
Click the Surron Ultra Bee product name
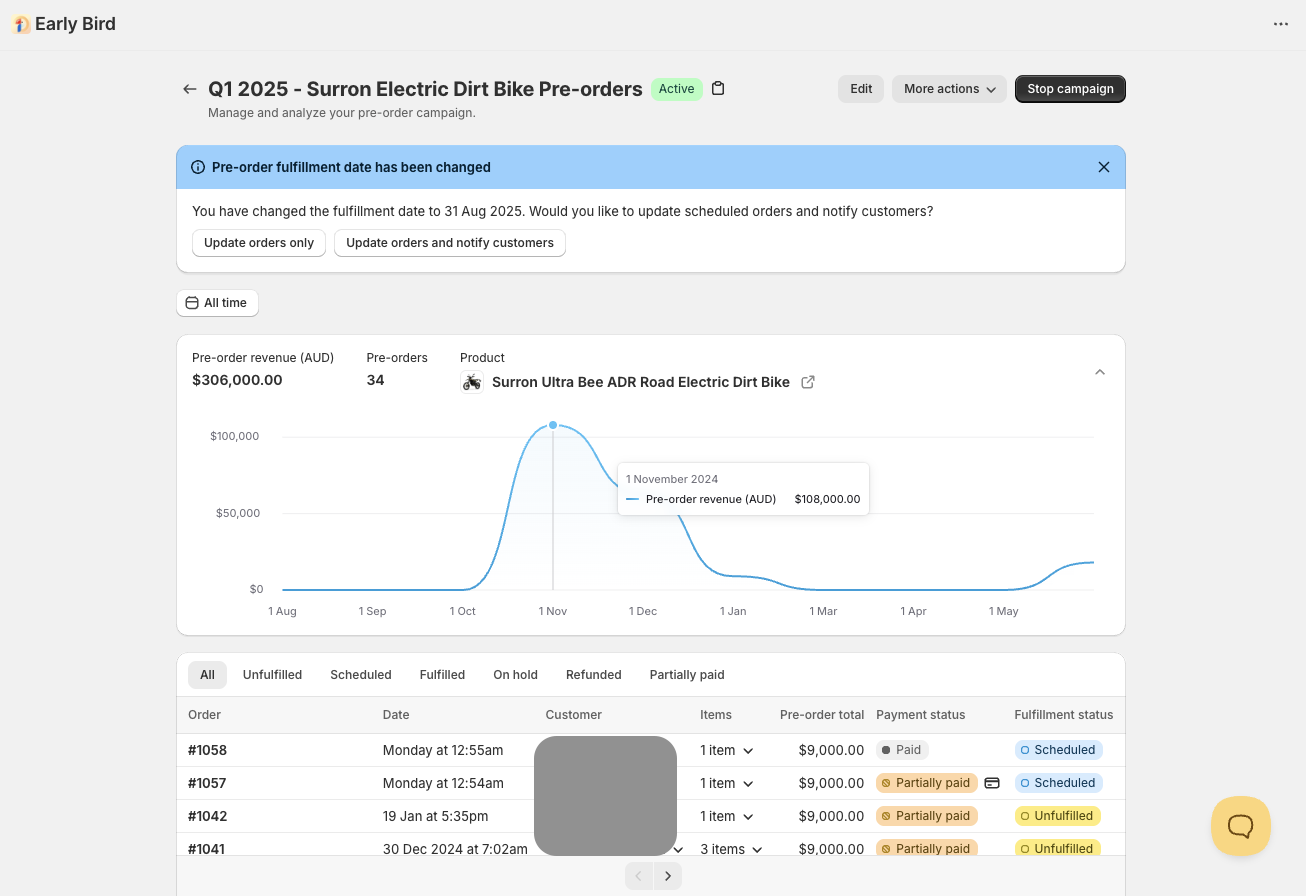click(x=641, y=382)
